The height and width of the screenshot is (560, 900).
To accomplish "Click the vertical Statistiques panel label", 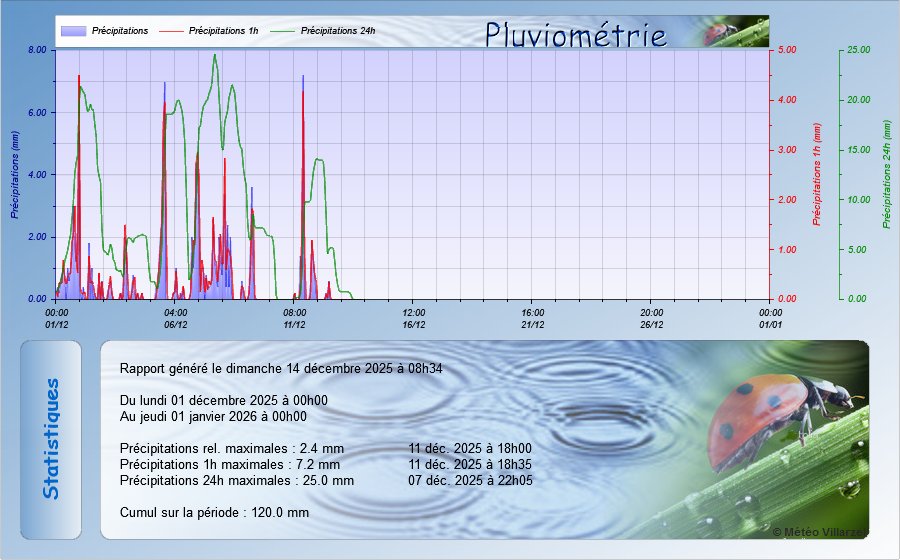I will pos(52,439).
